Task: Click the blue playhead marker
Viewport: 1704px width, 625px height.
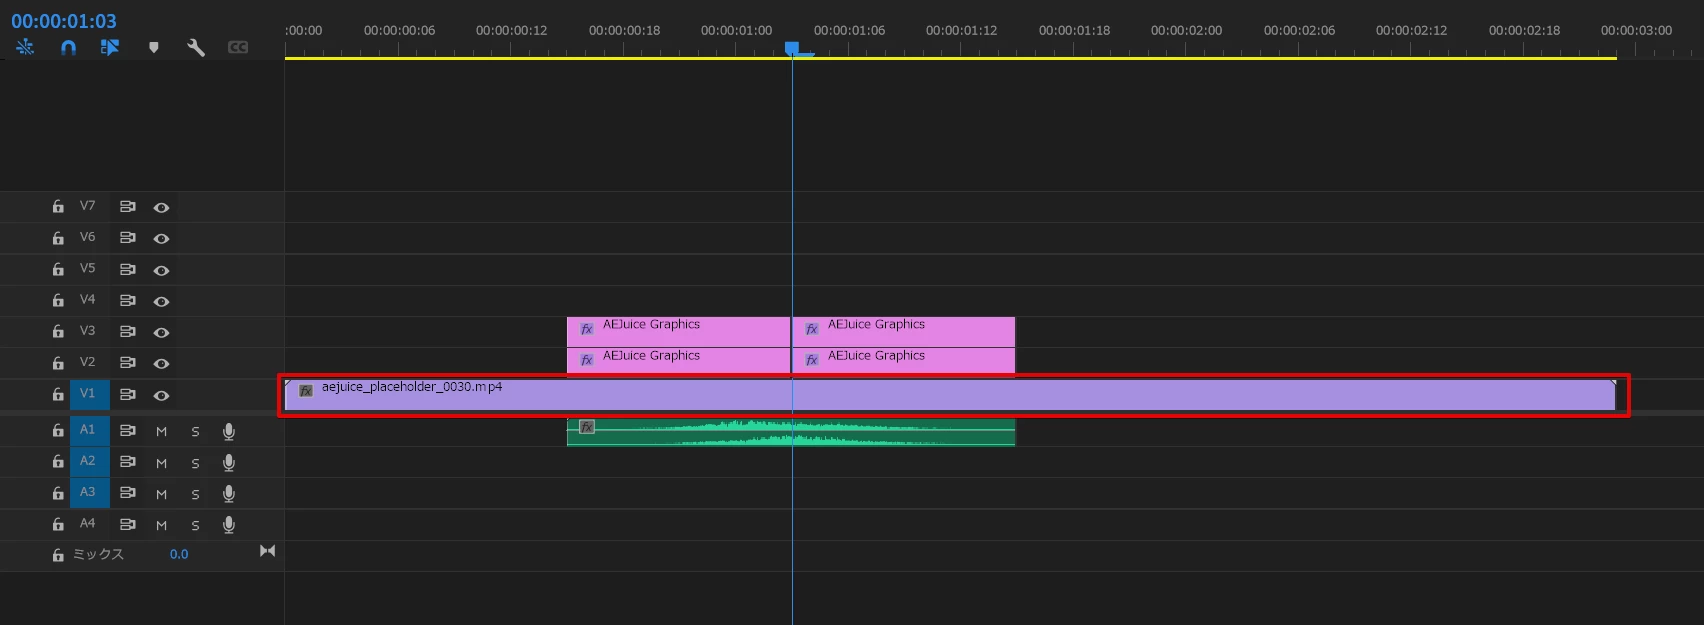Action: click(792, 48)
